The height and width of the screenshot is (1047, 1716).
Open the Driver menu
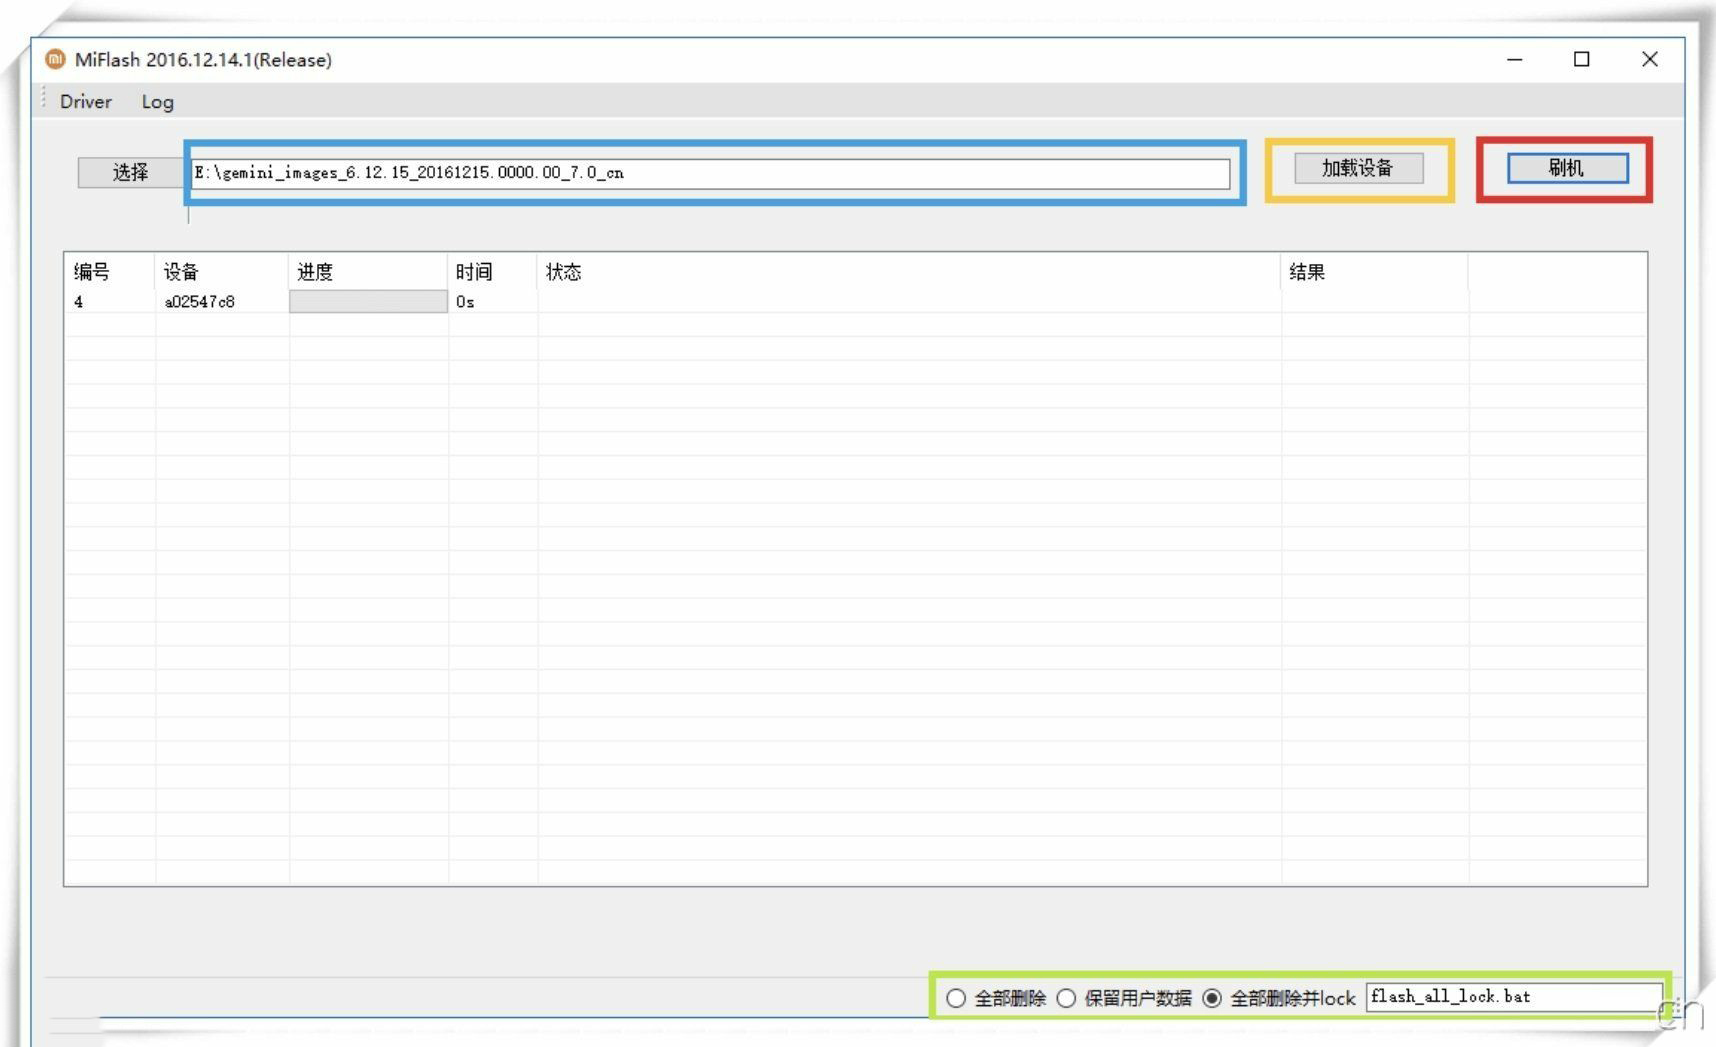(85, 101)
